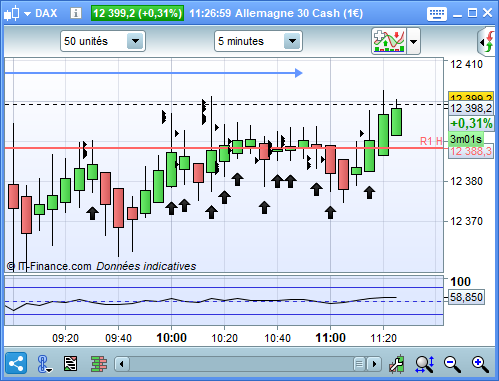Image resolution: width=499 pixels, height=381 pixels.
Task: Open the chart style dropdown arrow beside DAX
Action: pos(27,14)
